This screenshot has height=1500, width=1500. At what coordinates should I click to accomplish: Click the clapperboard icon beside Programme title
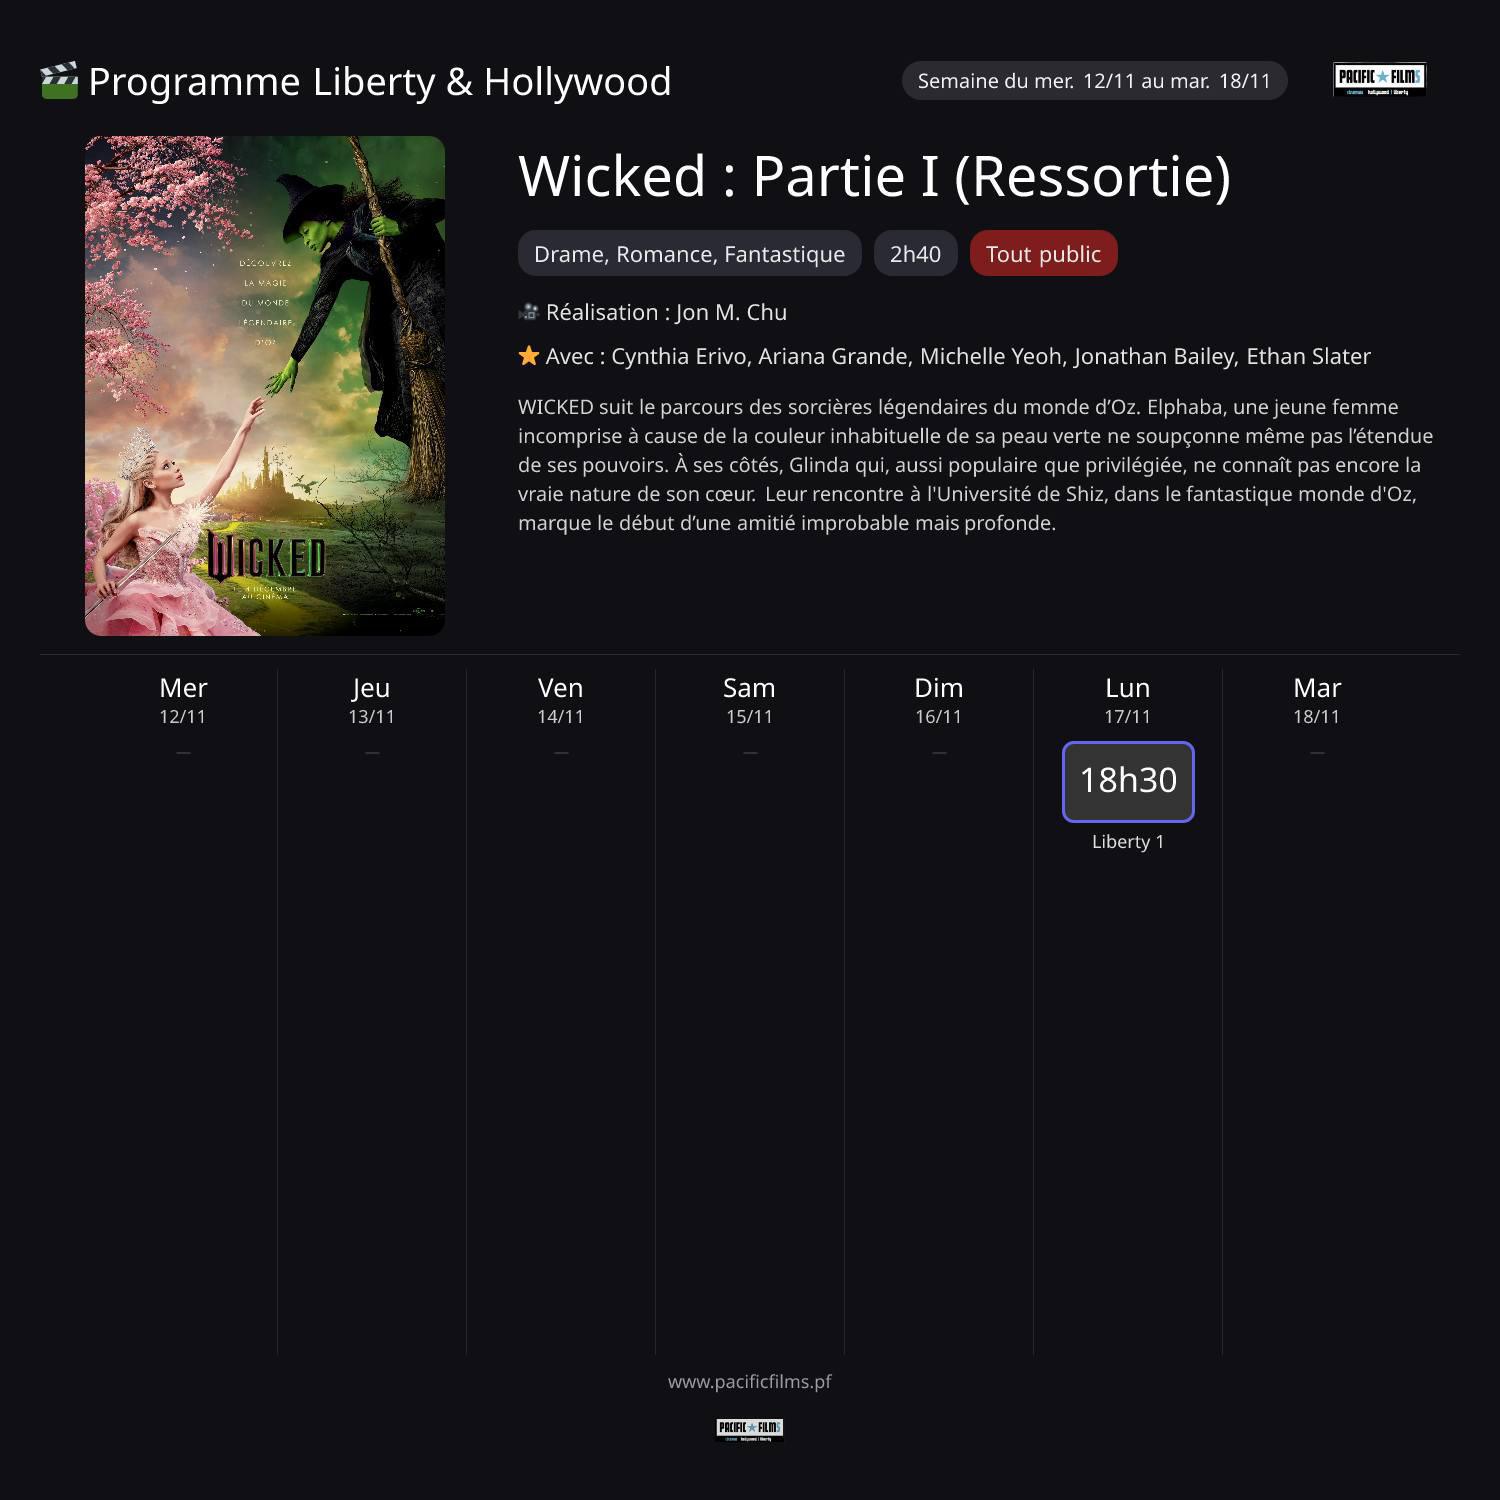point(59,81)
